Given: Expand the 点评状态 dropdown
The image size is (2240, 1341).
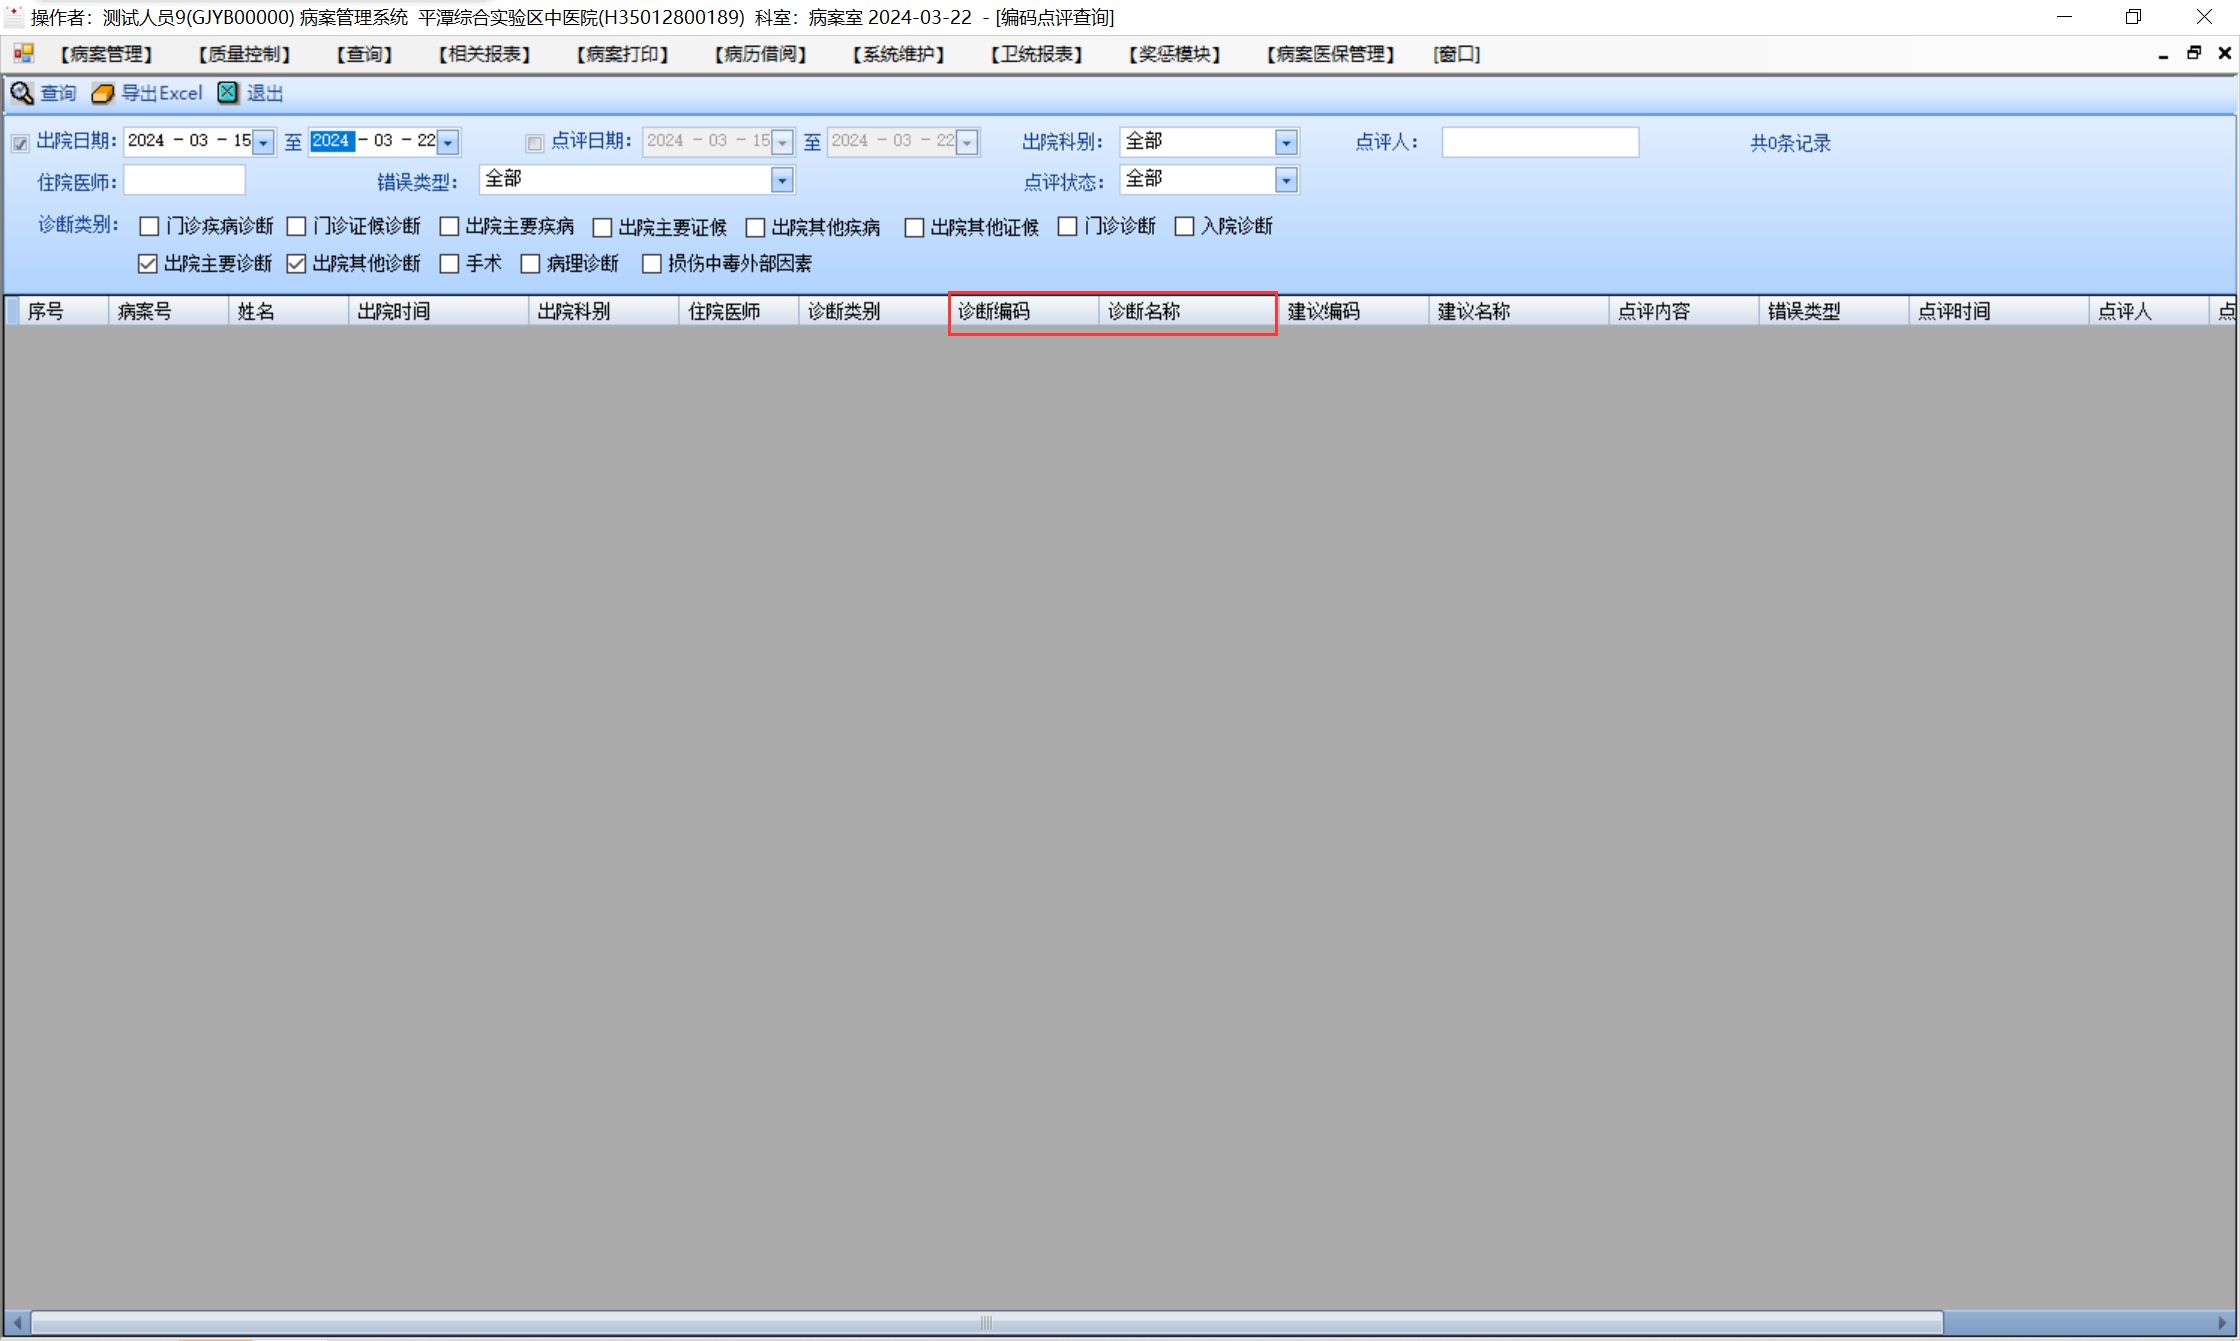Looking at the screenshot, I should [1286, 180].
